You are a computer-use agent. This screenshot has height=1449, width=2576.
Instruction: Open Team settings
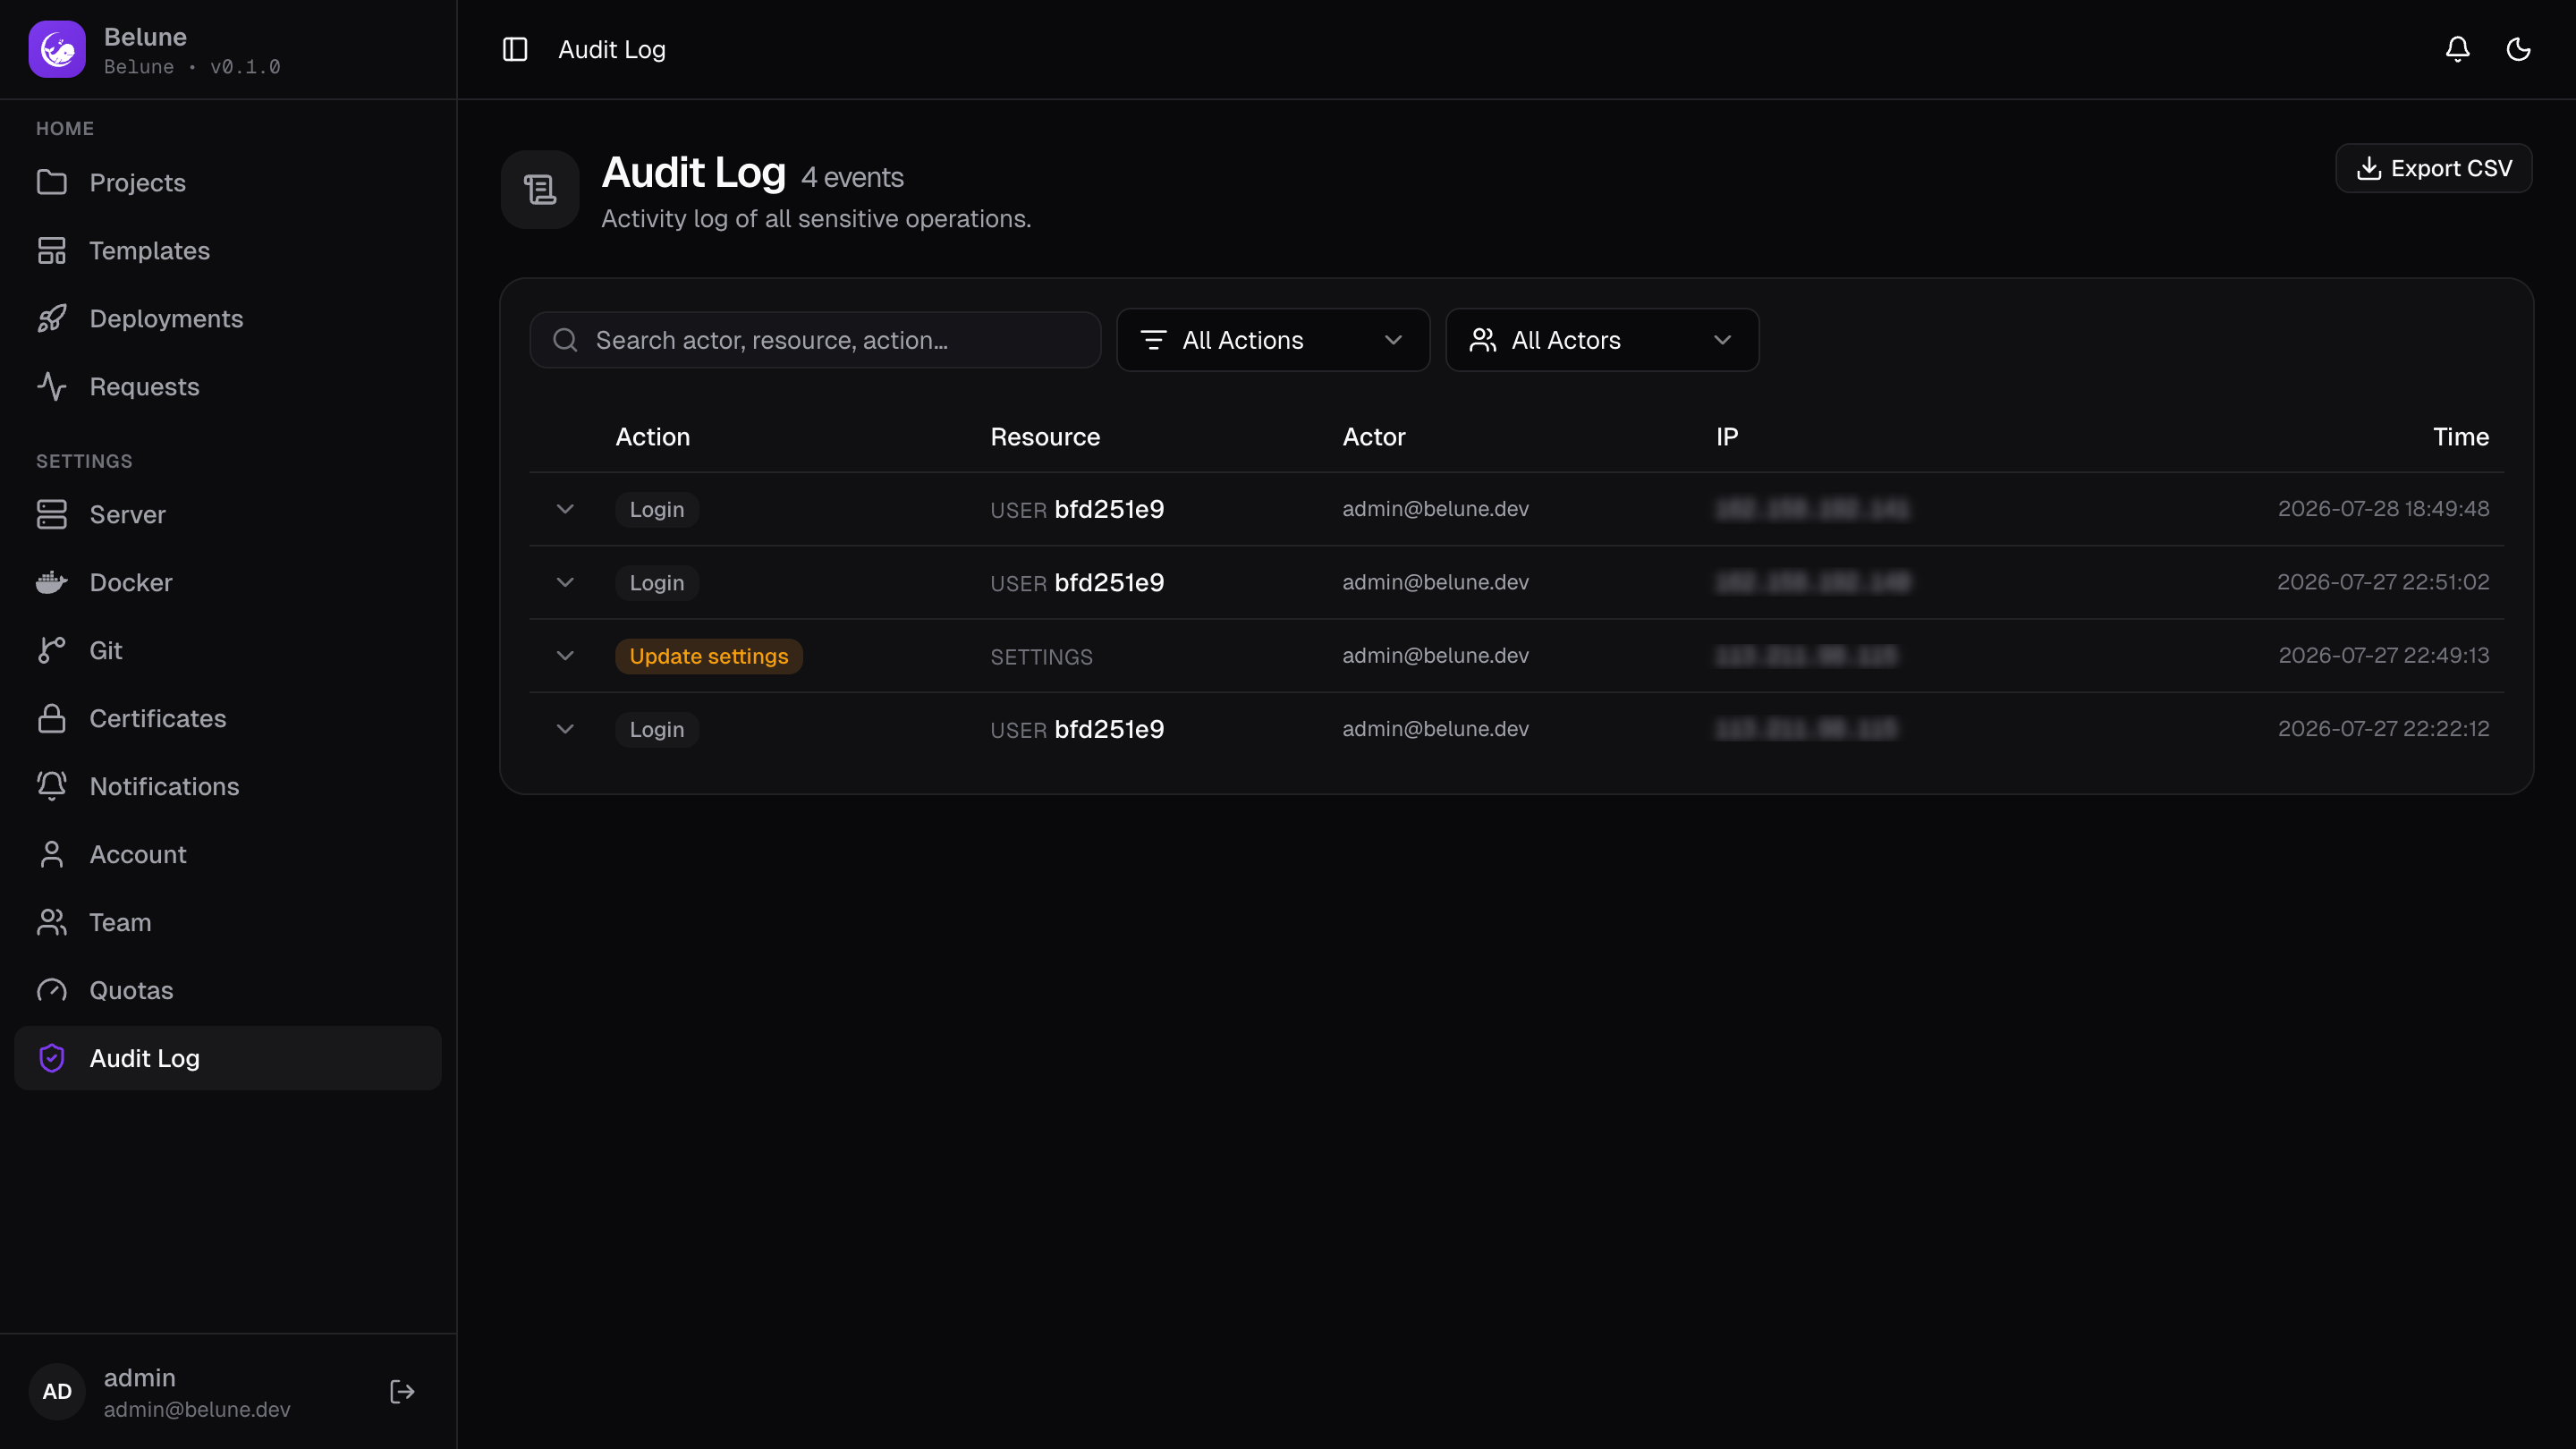(x=228, y=922)
